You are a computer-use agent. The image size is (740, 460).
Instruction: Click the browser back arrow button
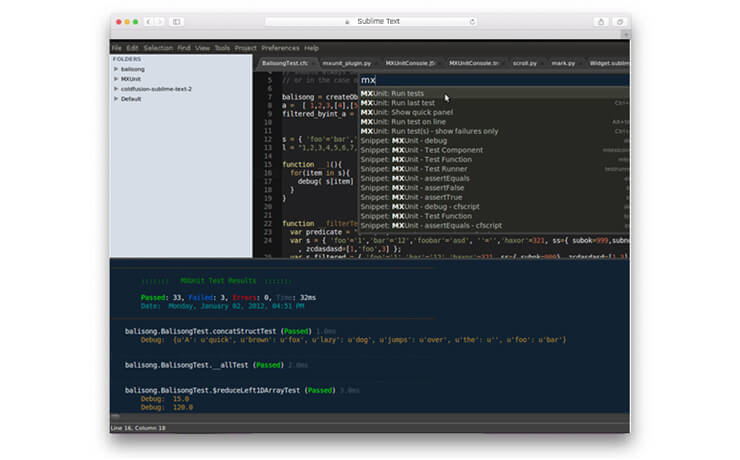pos(148,22)
